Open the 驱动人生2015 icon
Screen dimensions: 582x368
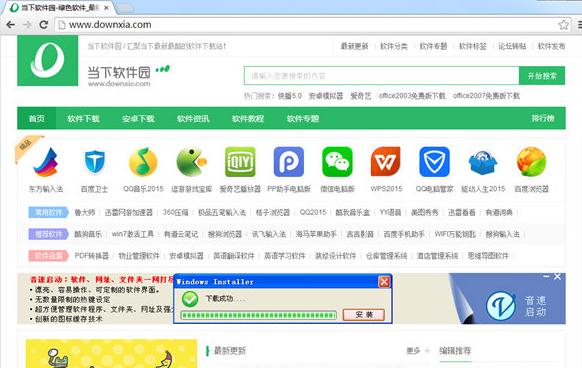[483, 162]
